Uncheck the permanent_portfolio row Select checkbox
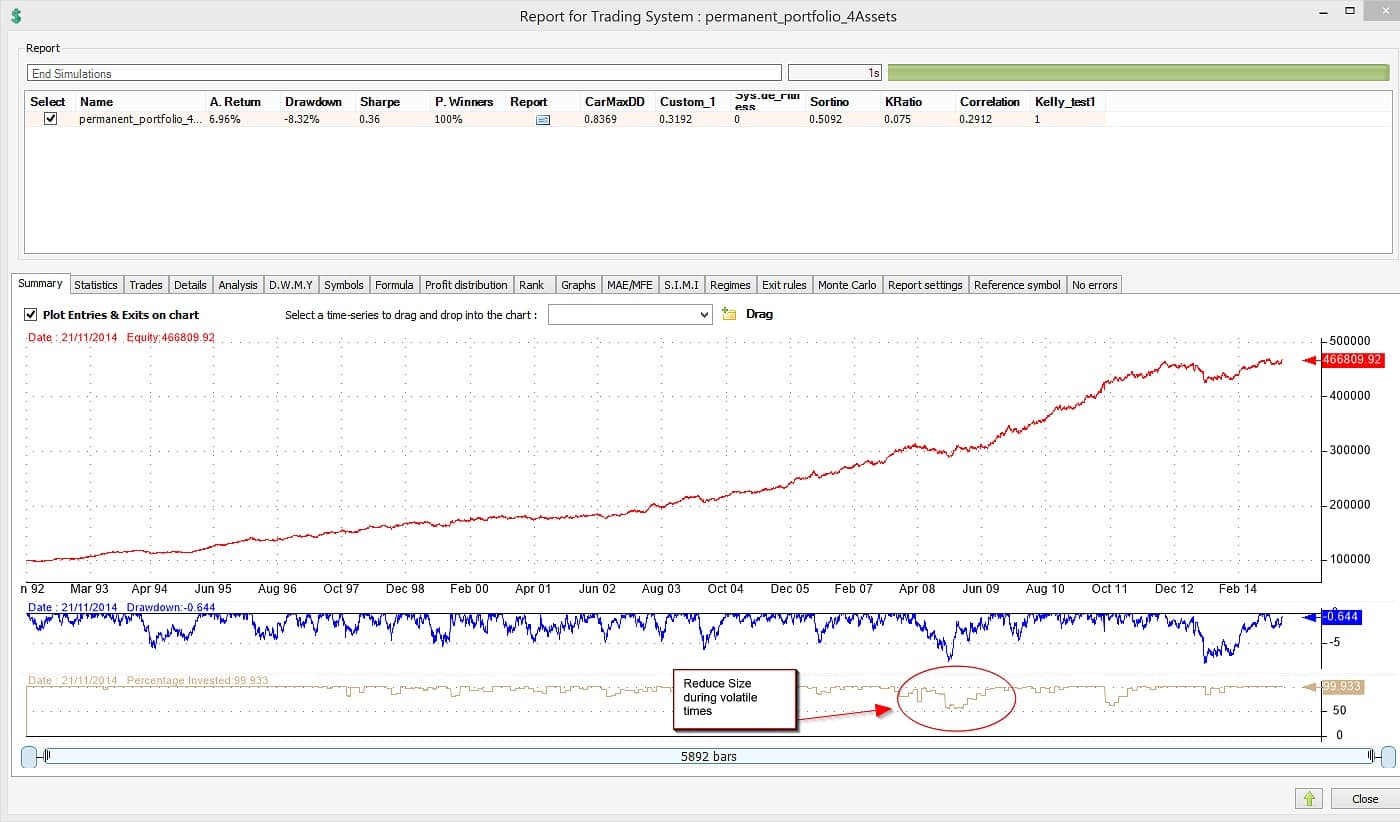Viewport: 1400px width, 822px height. pos(51,118)
